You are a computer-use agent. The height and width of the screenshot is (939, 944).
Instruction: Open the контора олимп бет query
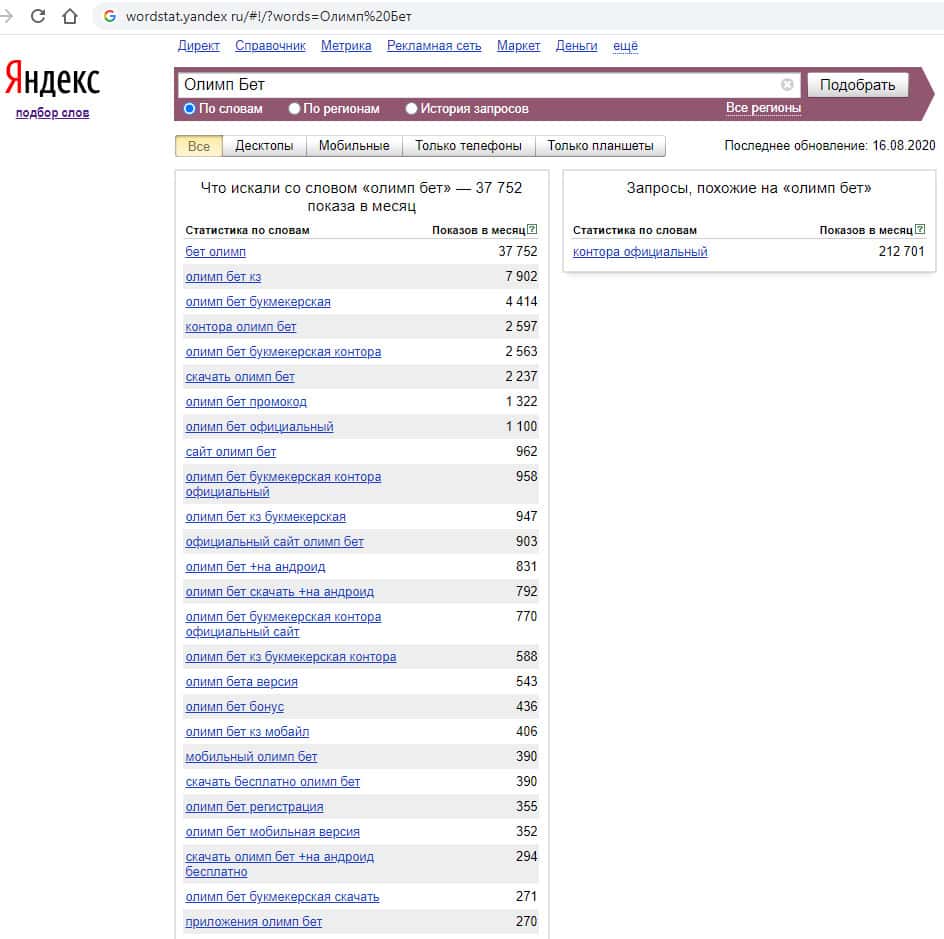[241, 327]
